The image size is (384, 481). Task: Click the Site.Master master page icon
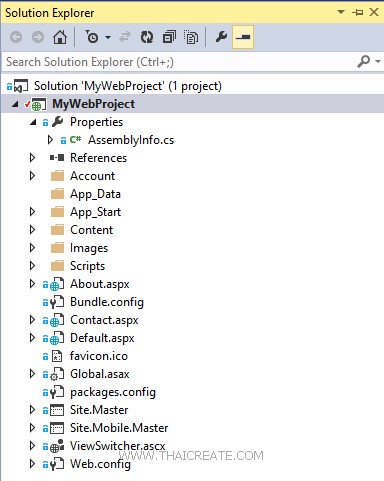click(x=57, y=410)
